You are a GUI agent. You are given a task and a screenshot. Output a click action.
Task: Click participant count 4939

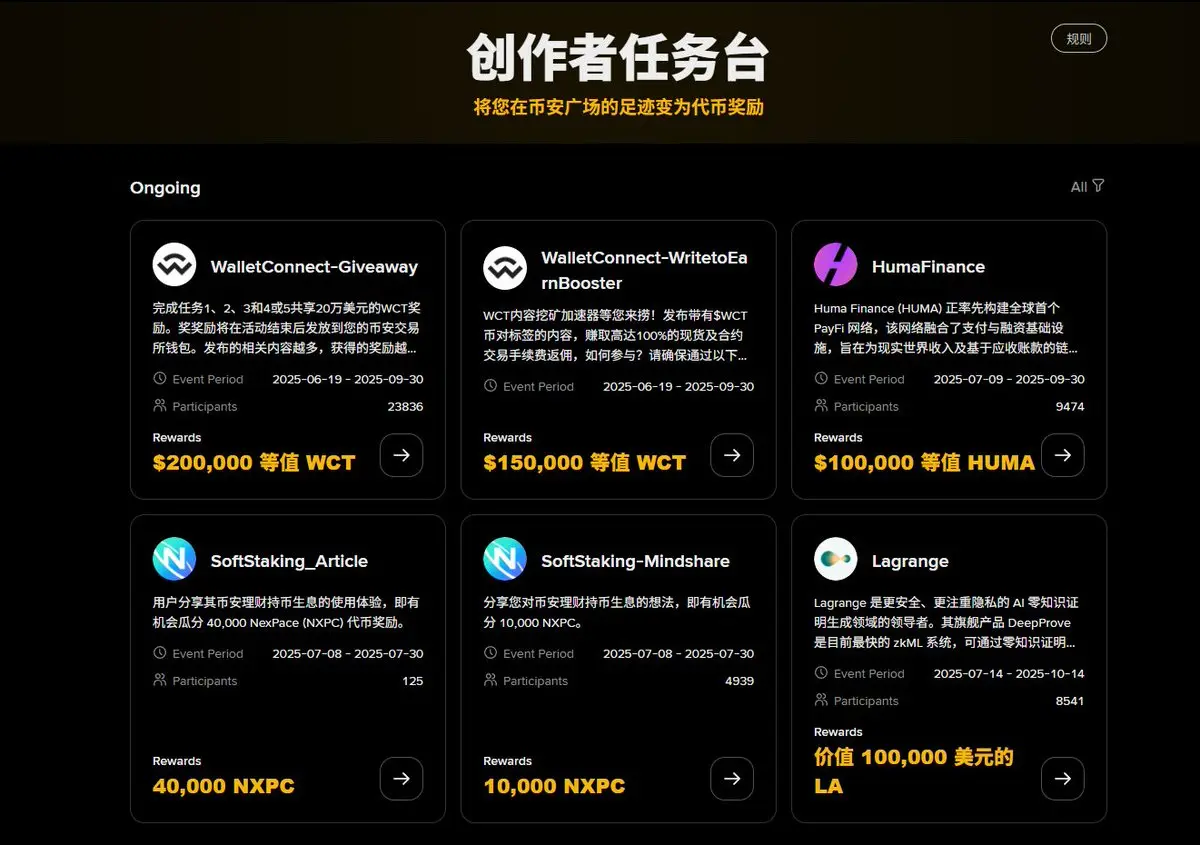point(739,681)
